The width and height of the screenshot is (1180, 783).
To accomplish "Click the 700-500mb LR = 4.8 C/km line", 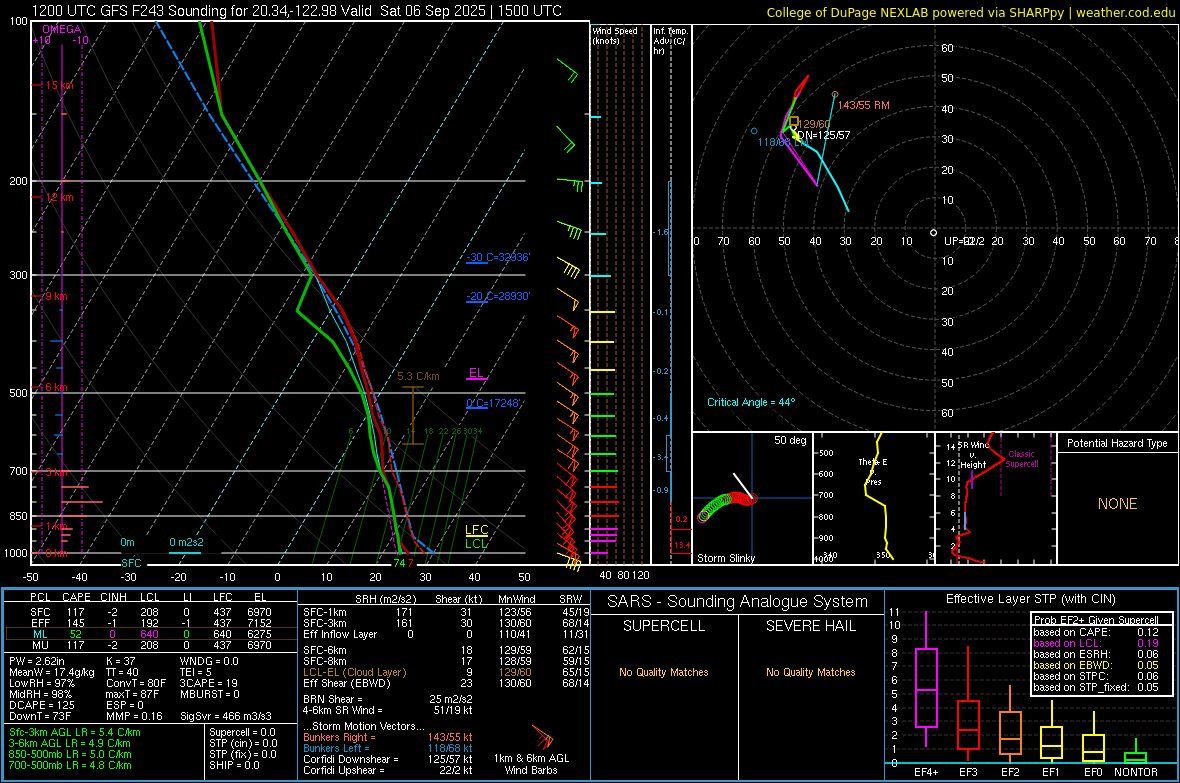I will (70, 765).
